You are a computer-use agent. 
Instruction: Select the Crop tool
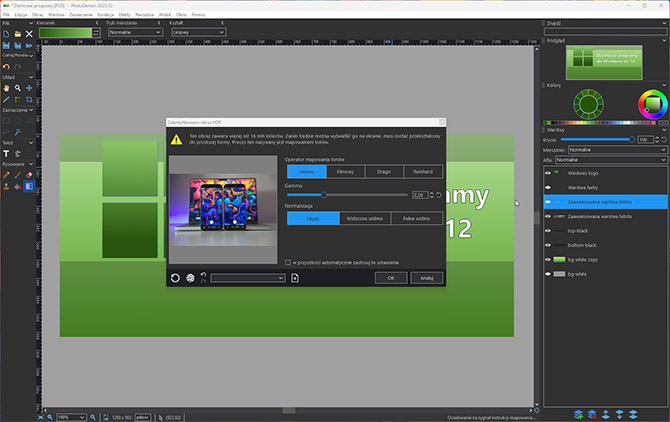pos(30,100)
